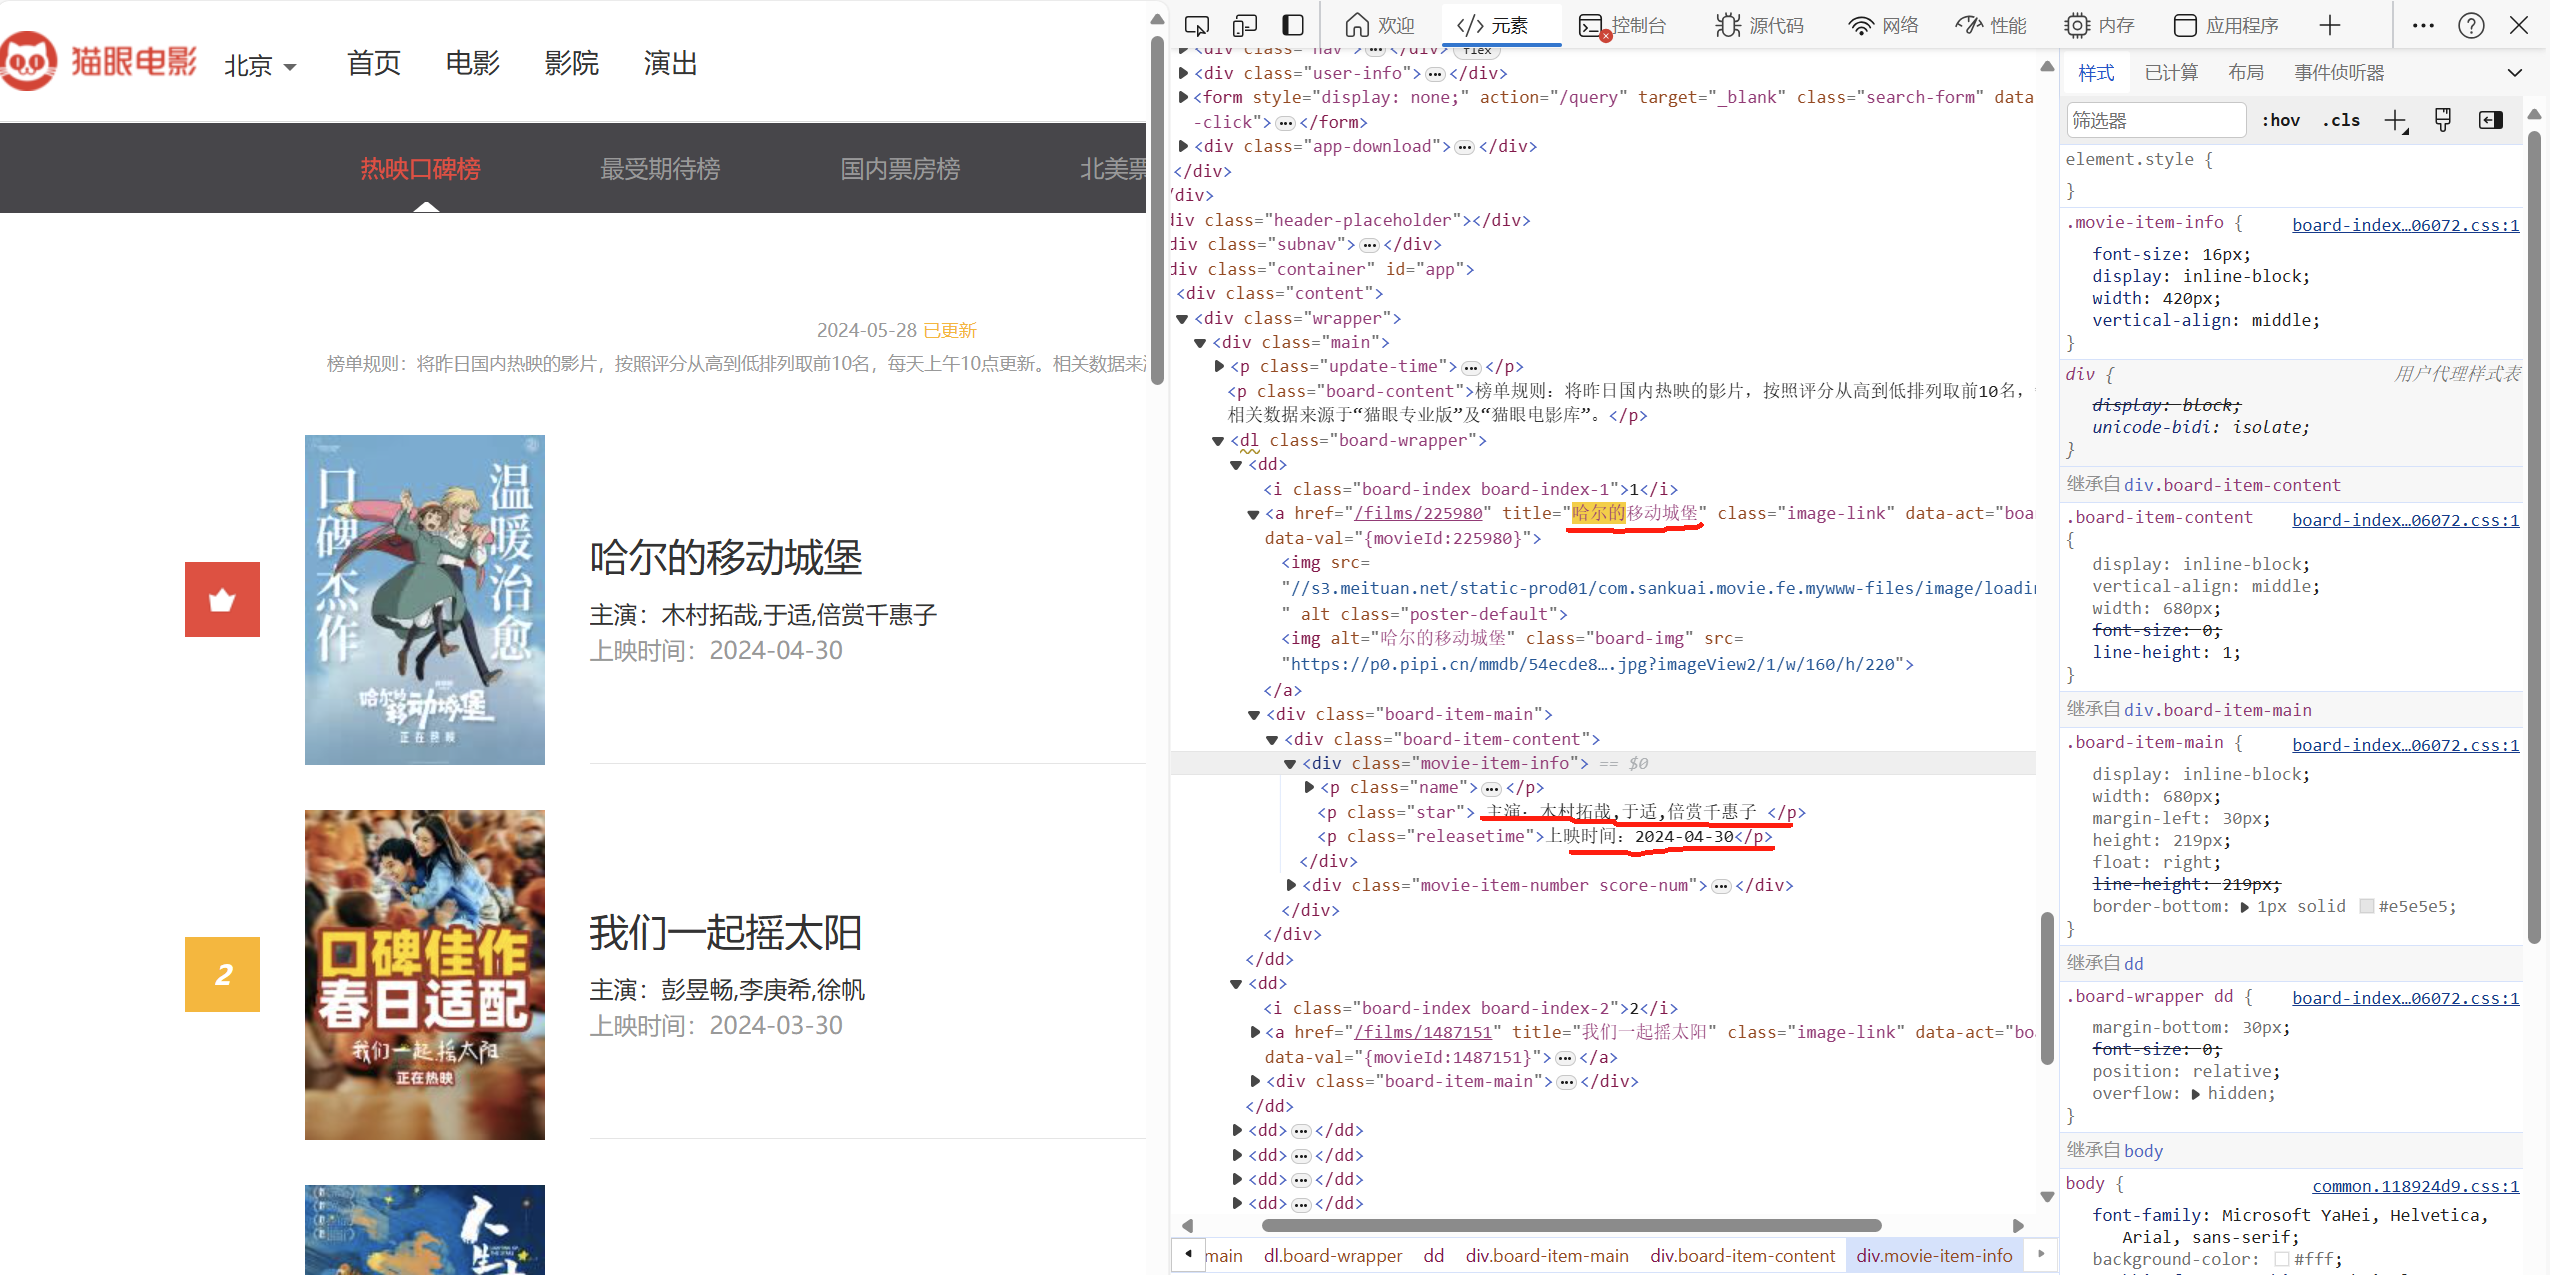Screen dimensions: 2550x1275
Task: Focus the 筛选器 styles filter field
Action: pos(2155,120)
